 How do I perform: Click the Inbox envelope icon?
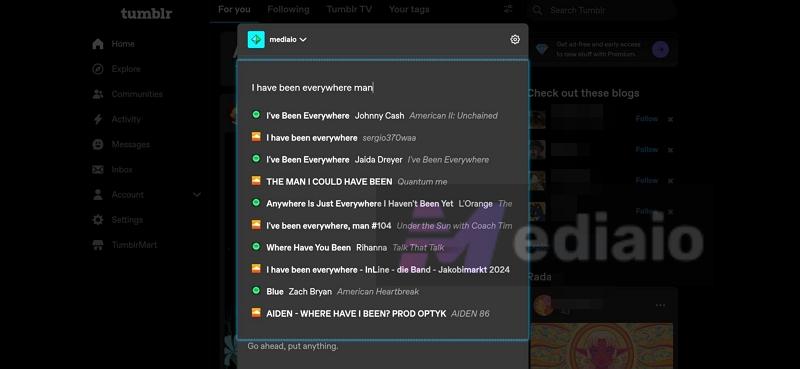98,169
